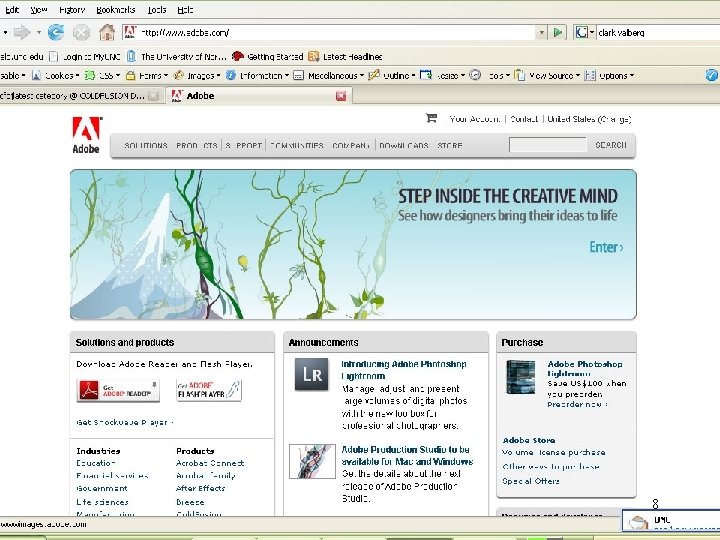Open the Edit menu
Screen dimensions: 720x540
[x=12, y=9]
